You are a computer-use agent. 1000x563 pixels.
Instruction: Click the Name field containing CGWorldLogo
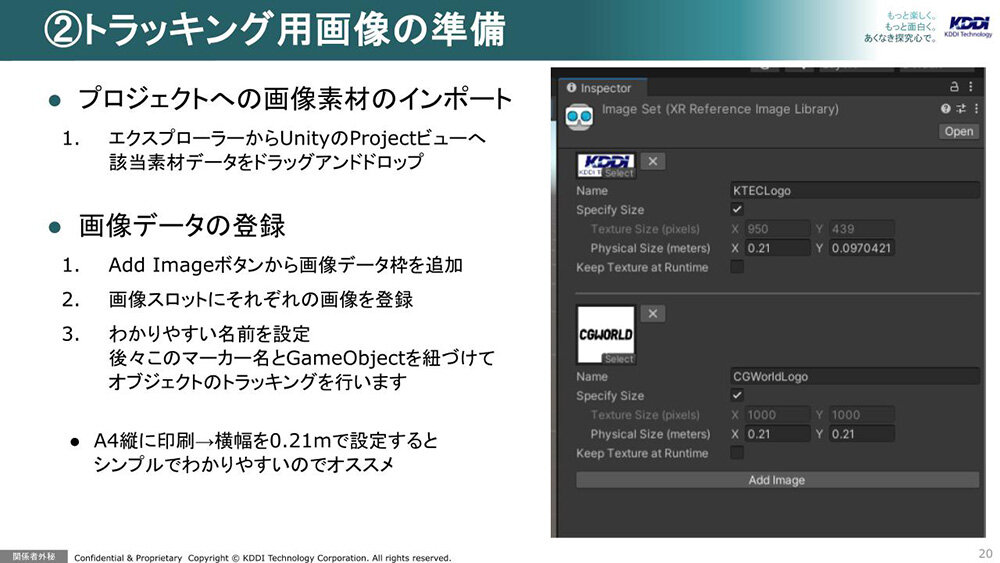point(854,377)
